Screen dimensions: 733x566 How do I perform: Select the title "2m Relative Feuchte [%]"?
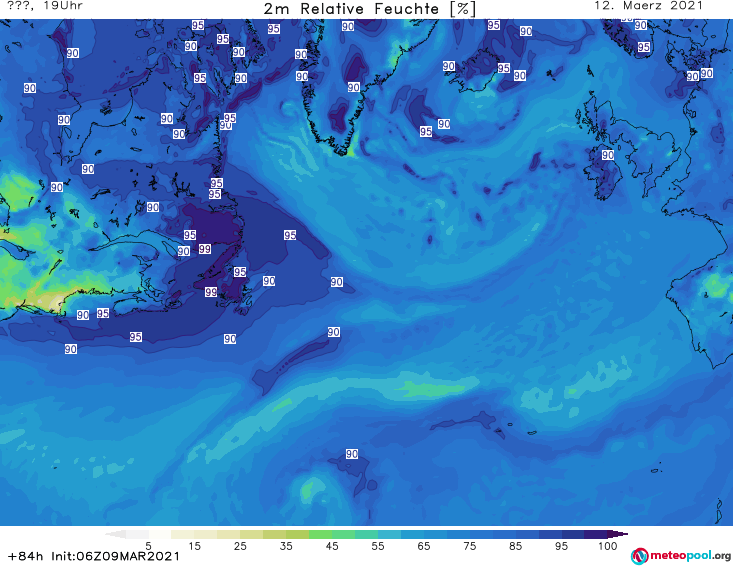(370, 8)
